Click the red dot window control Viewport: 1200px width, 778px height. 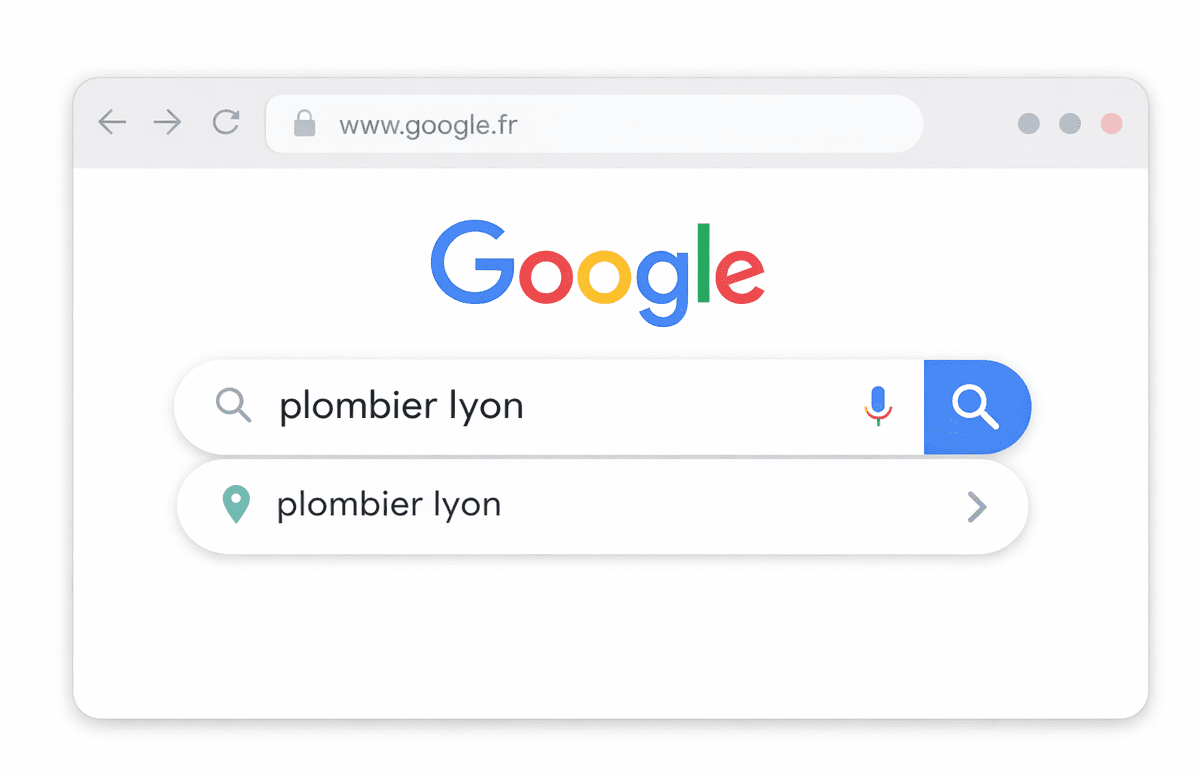tap(1111, 124)
